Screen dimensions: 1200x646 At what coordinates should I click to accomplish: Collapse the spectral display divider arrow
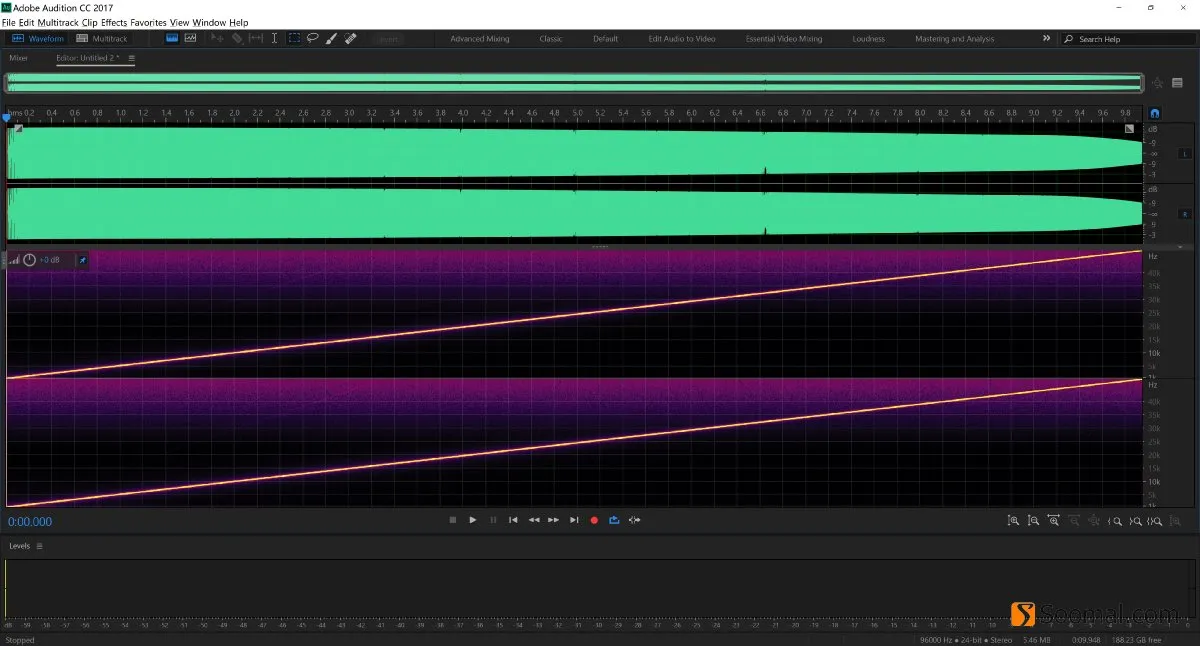pos(1180,246)
